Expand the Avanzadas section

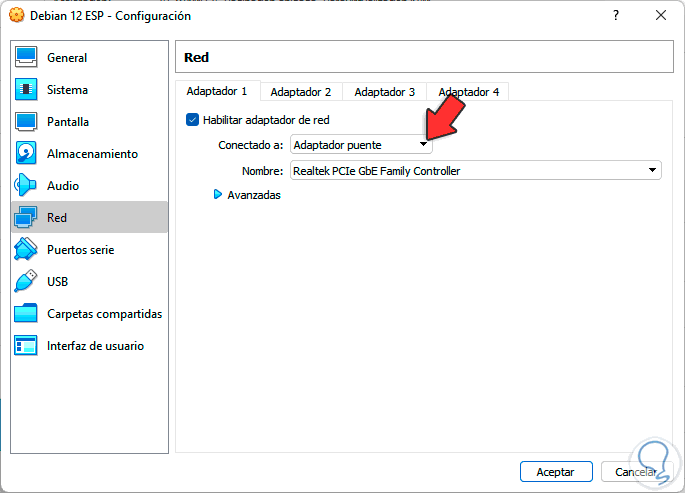click(x=218, y=195)
